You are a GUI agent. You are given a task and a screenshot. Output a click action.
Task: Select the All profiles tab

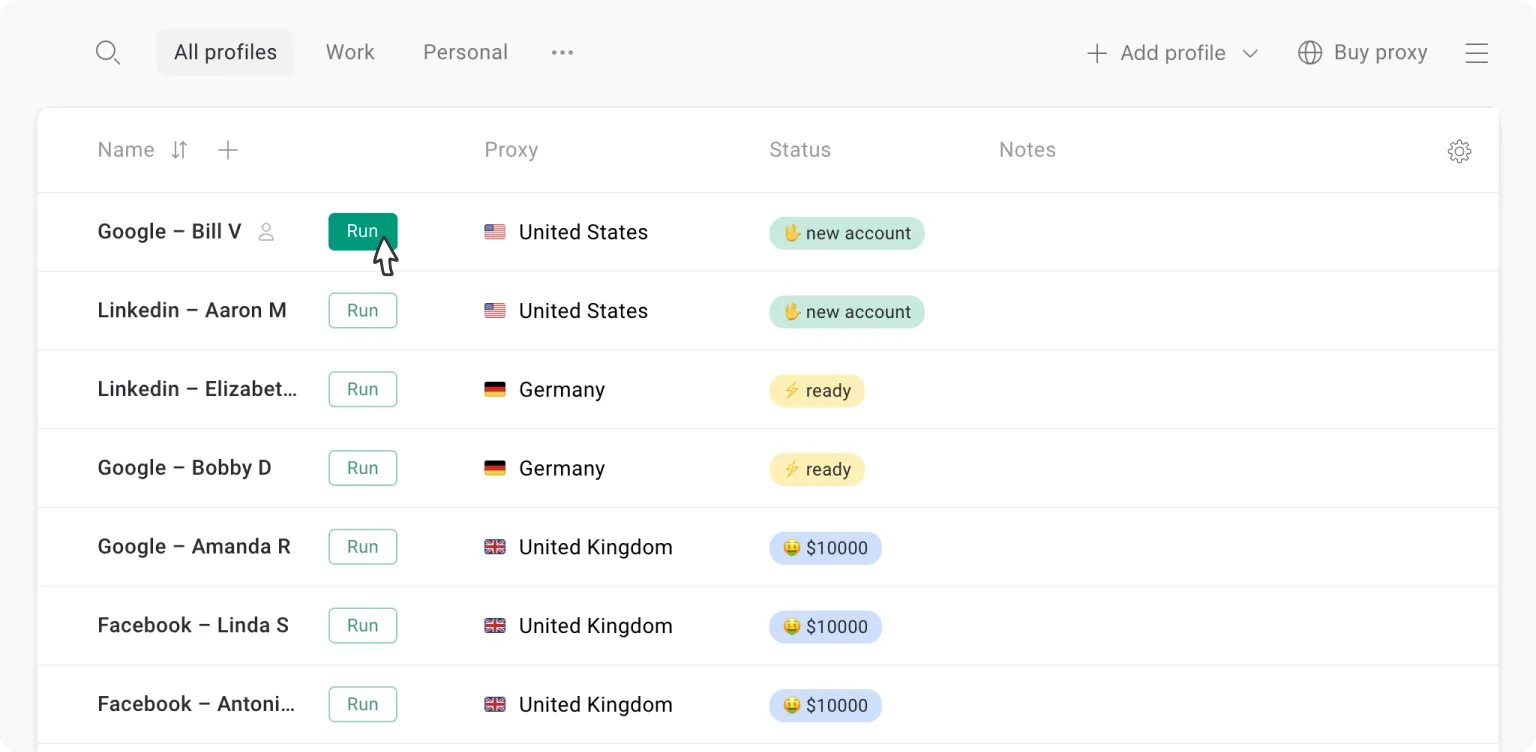(x=225, y=52)
